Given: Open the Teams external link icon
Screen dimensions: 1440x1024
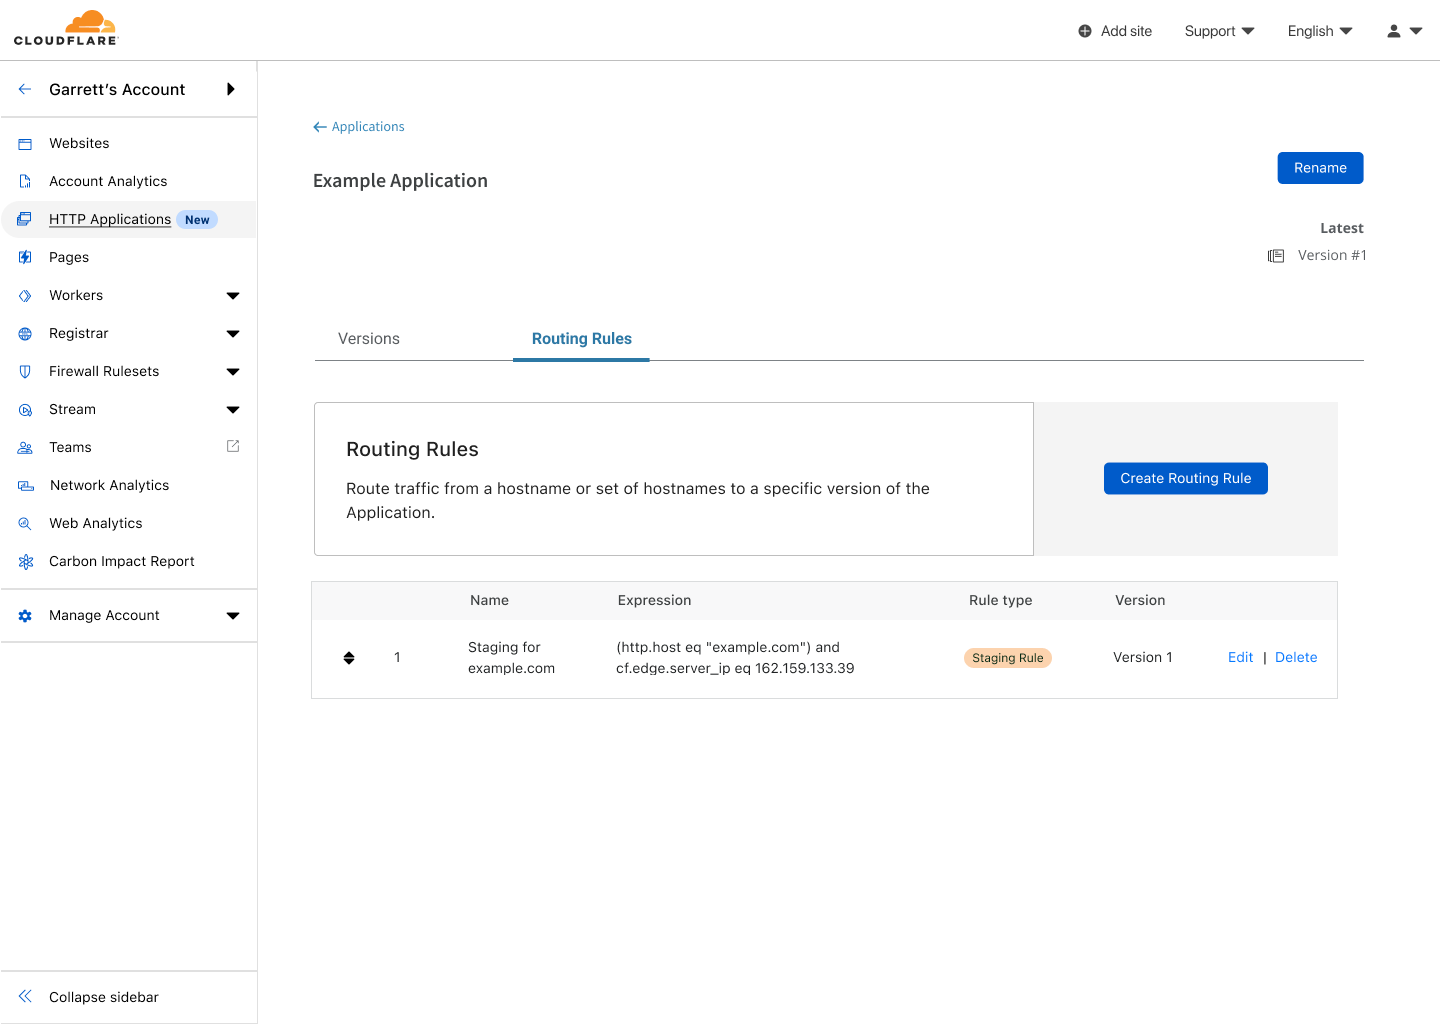Looking at the screenshot, I should tap(233, 446).
